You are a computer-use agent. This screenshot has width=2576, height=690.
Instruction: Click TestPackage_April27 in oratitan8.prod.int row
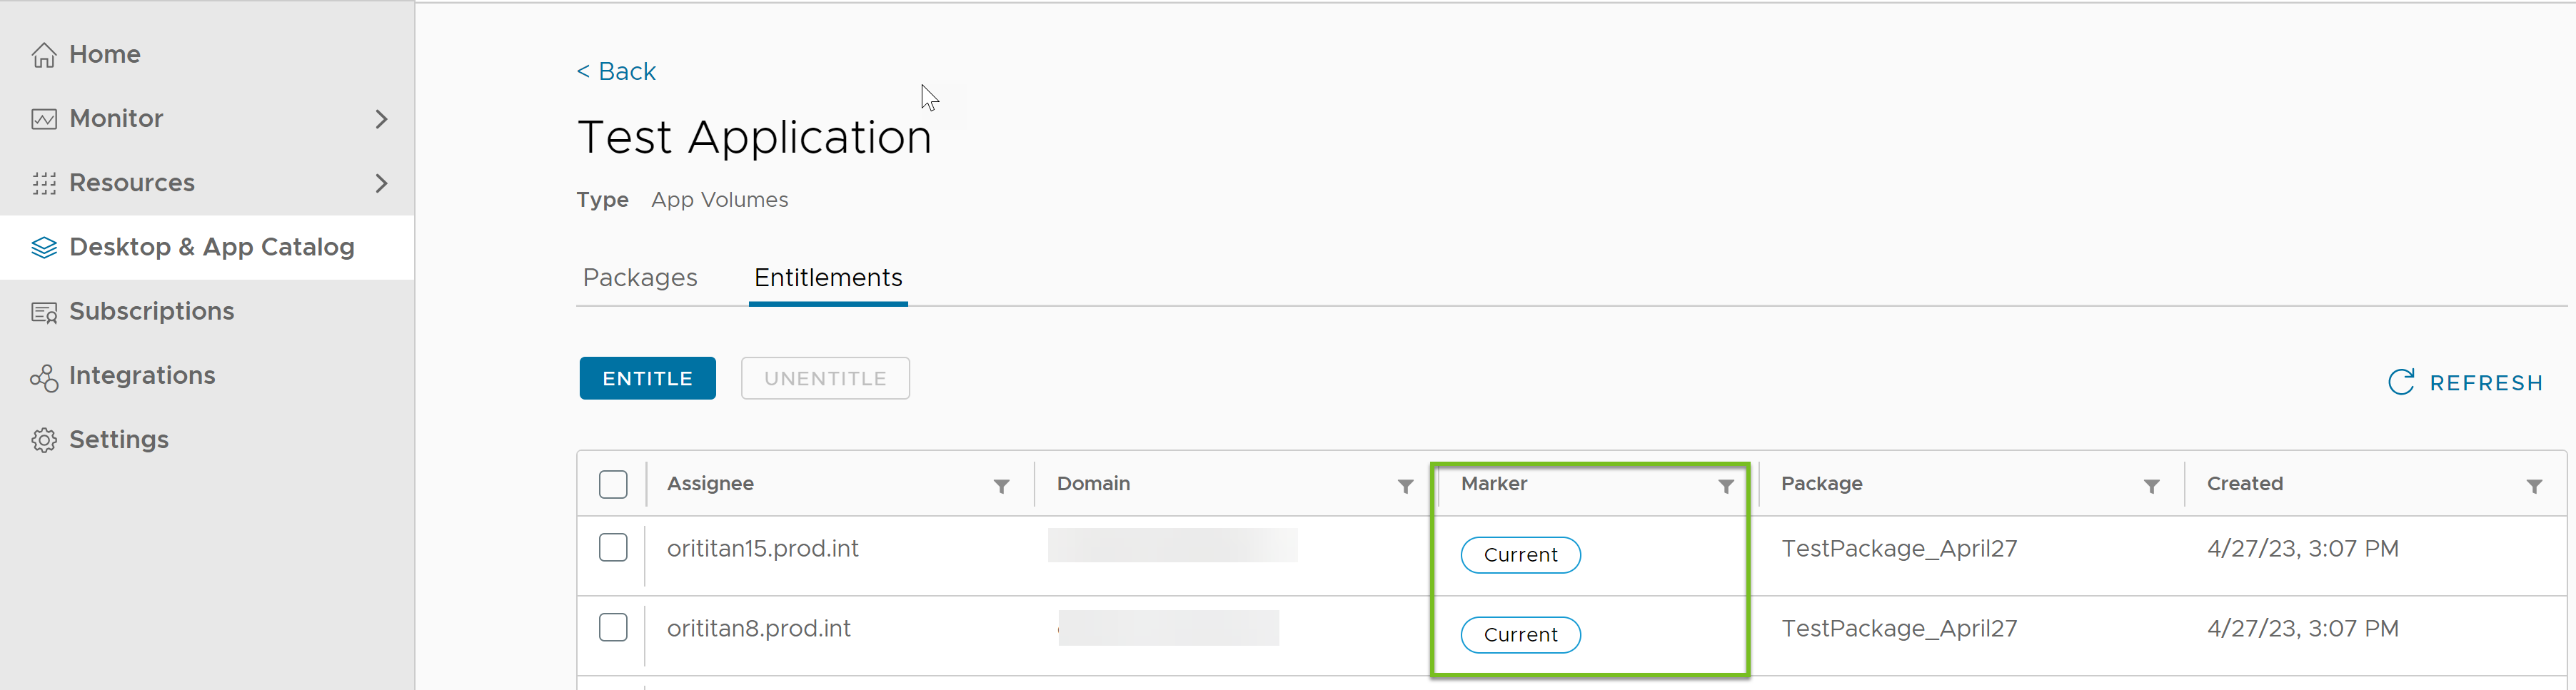(x=1899, y=628)
